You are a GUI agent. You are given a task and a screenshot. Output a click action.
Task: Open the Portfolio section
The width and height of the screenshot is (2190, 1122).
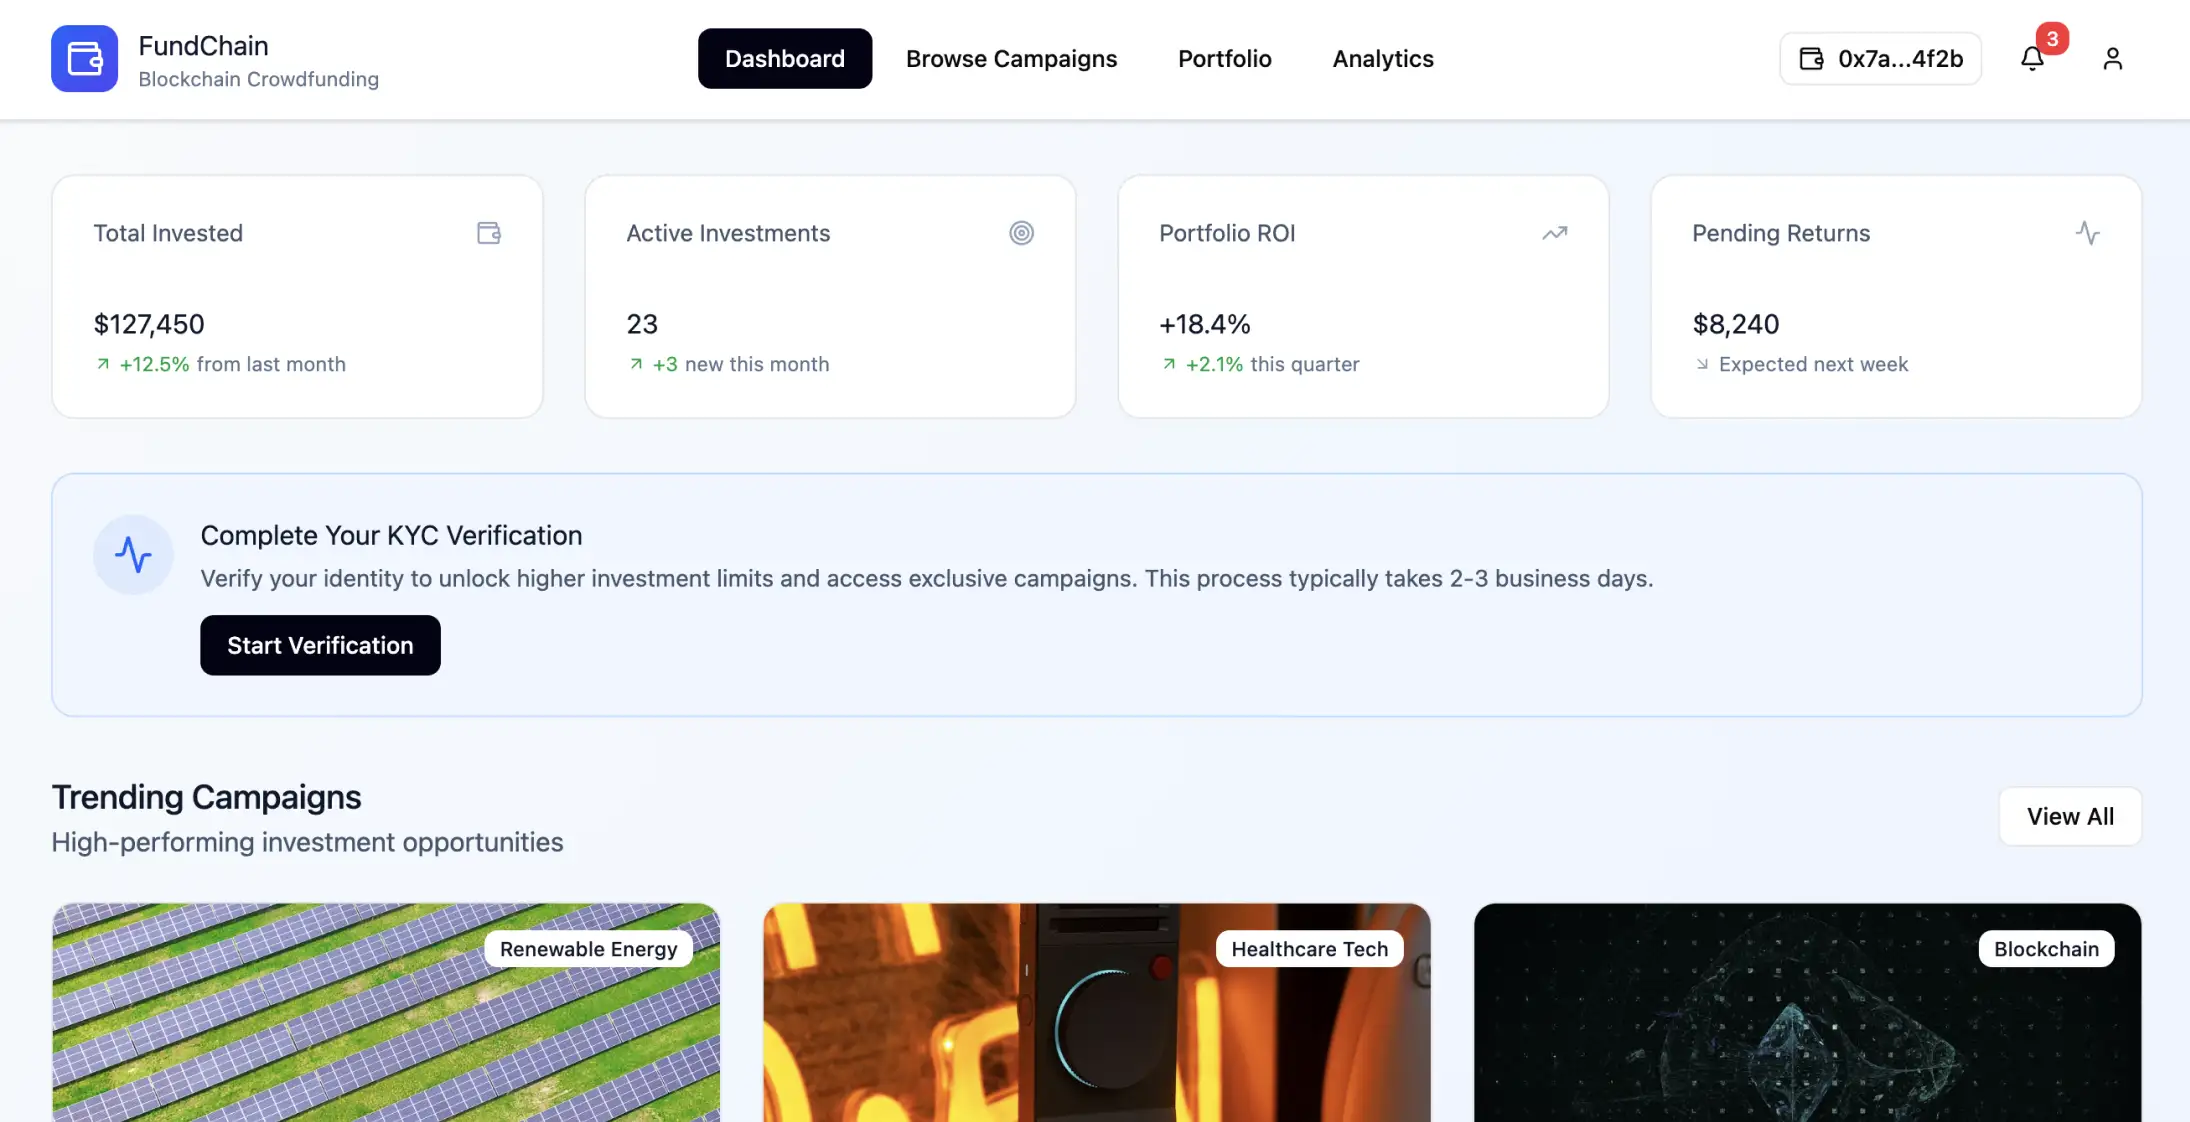1224,58
